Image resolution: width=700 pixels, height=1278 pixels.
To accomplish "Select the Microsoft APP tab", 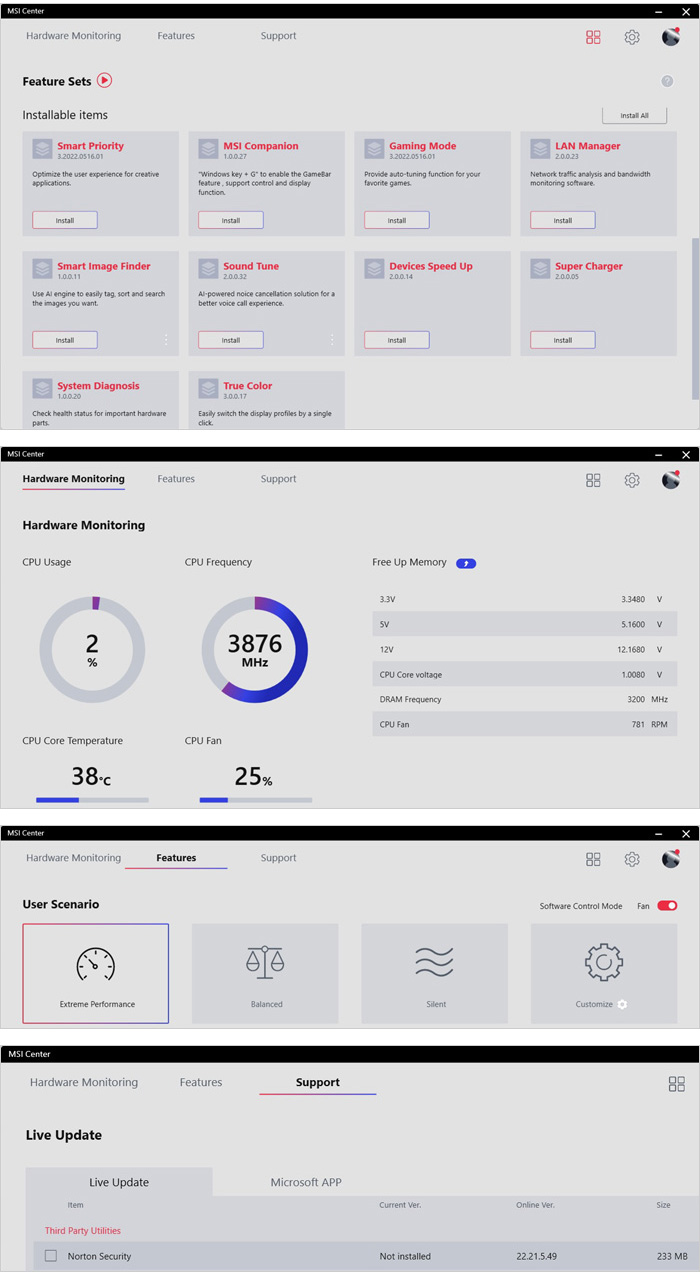I will click(306, 1182).
